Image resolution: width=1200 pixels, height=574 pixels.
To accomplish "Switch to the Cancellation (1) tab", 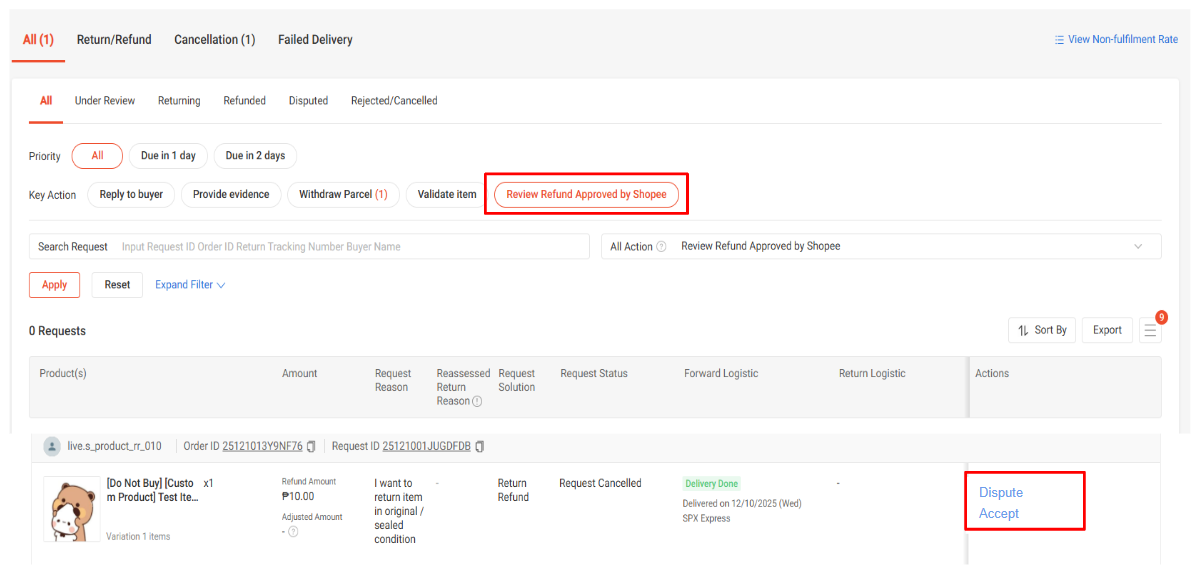I will click(x=215, y=40).
